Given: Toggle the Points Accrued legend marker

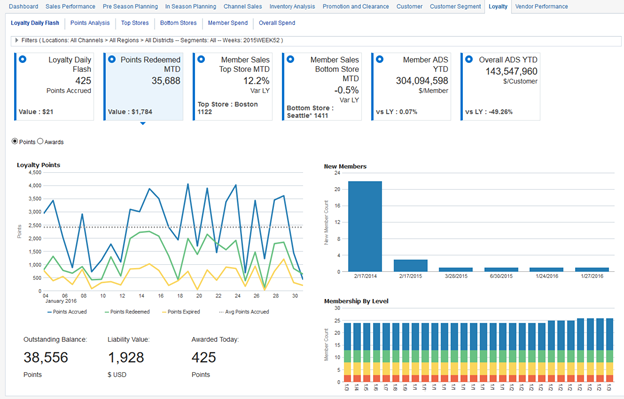Looking at the screenshot, I should [49, 312].
